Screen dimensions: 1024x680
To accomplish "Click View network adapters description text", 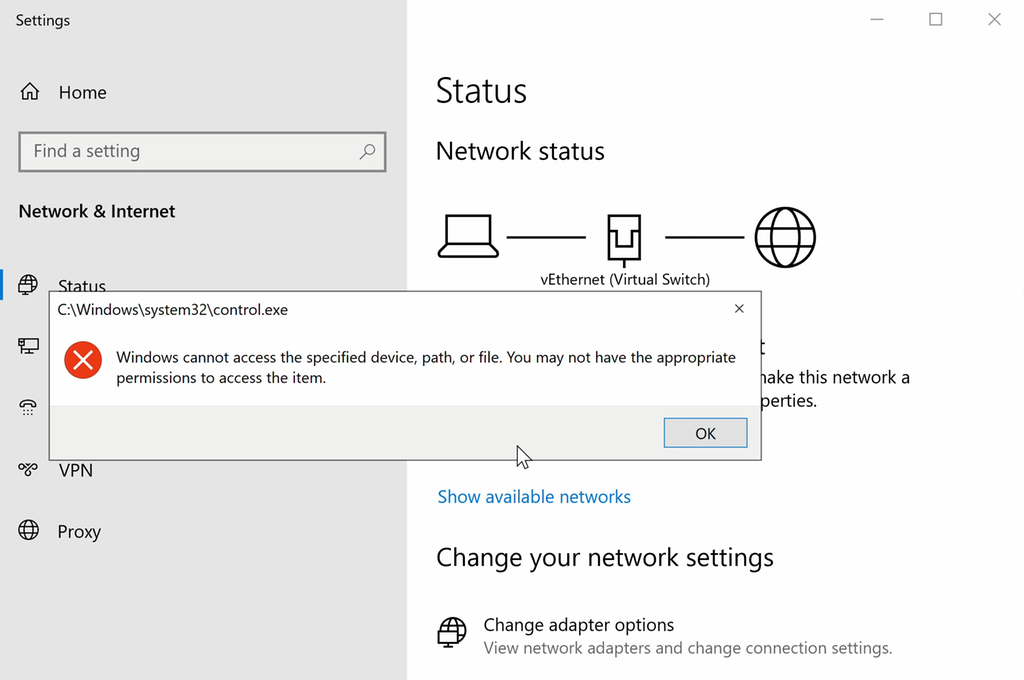I will (x=688, y=648).
